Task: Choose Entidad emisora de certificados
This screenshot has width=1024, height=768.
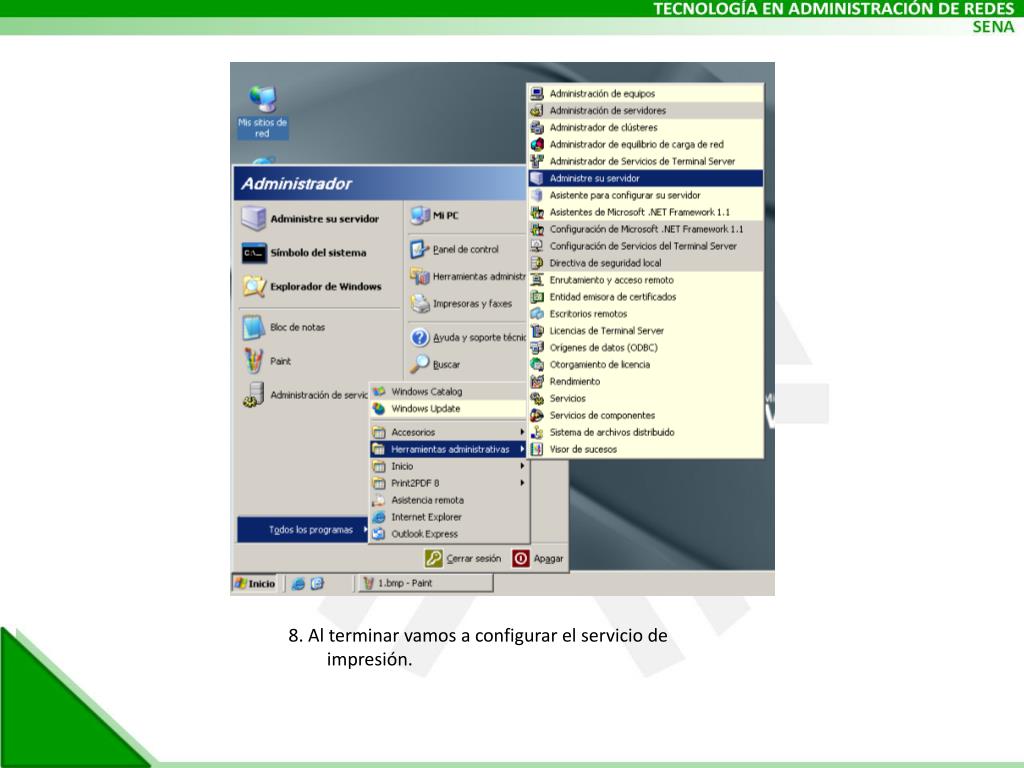Action: (645, 296)
